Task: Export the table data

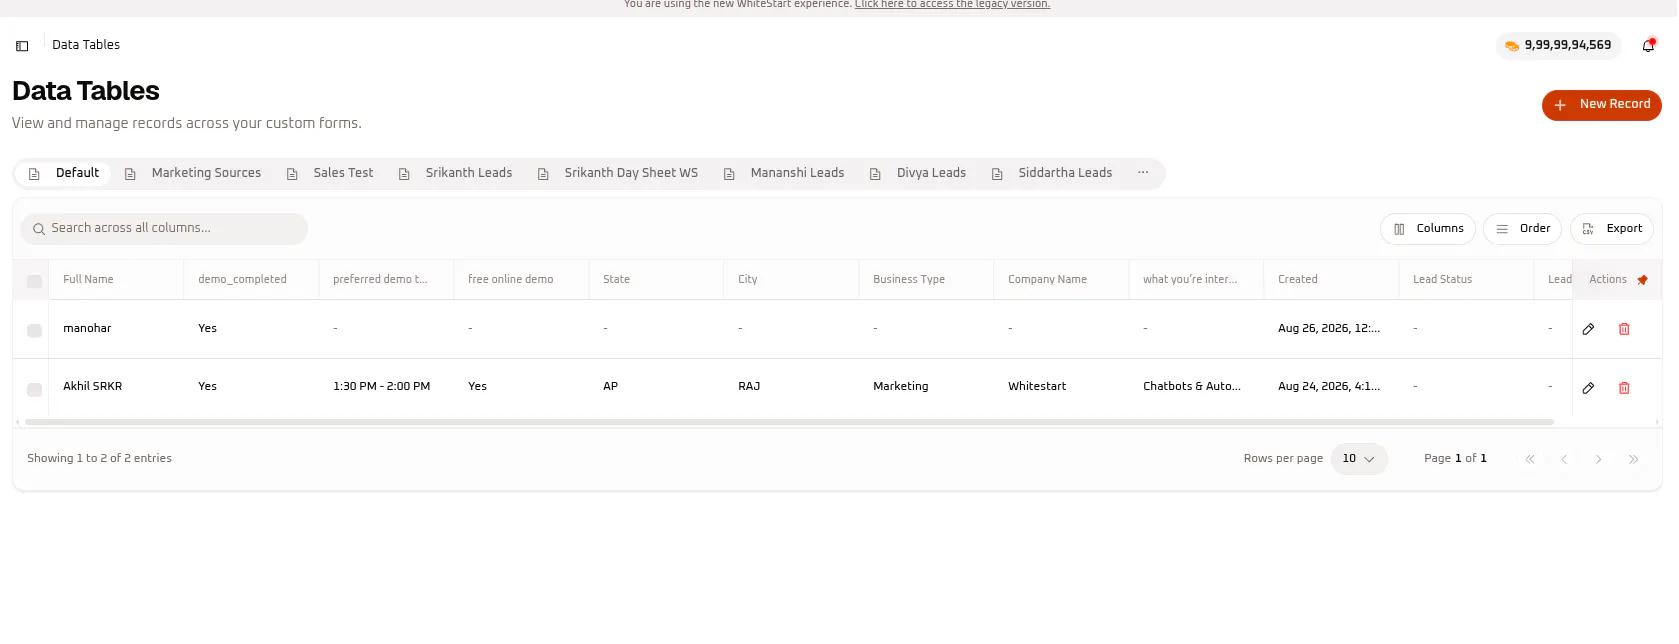Action: (1611, 229)
